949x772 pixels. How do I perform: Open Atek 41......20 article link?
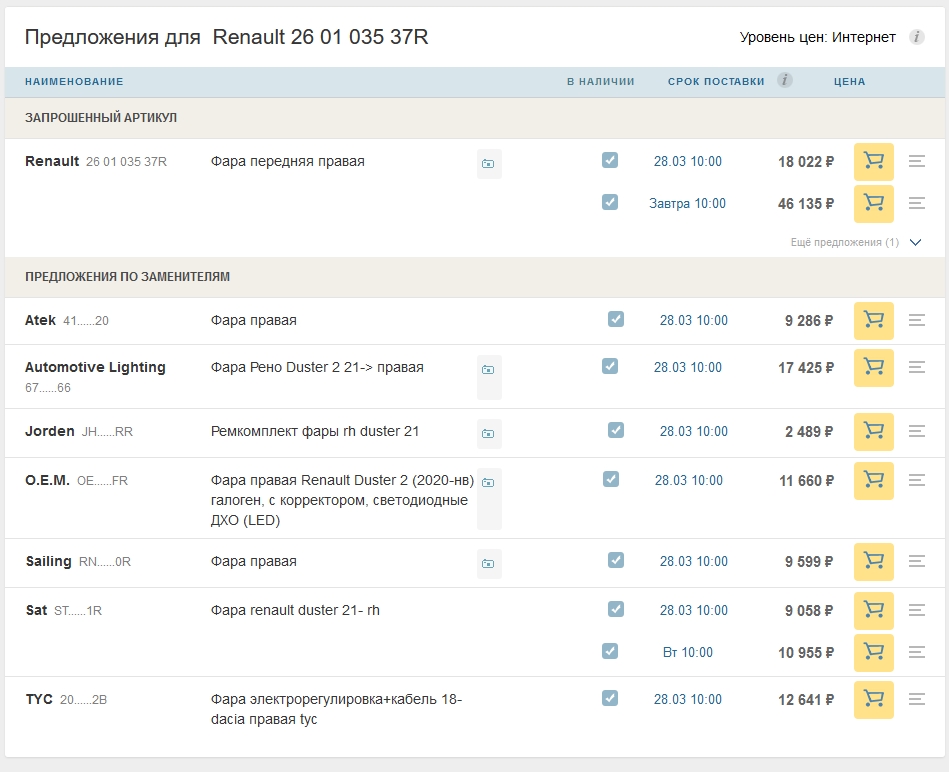pyautogui.click(x=86, y=321)
